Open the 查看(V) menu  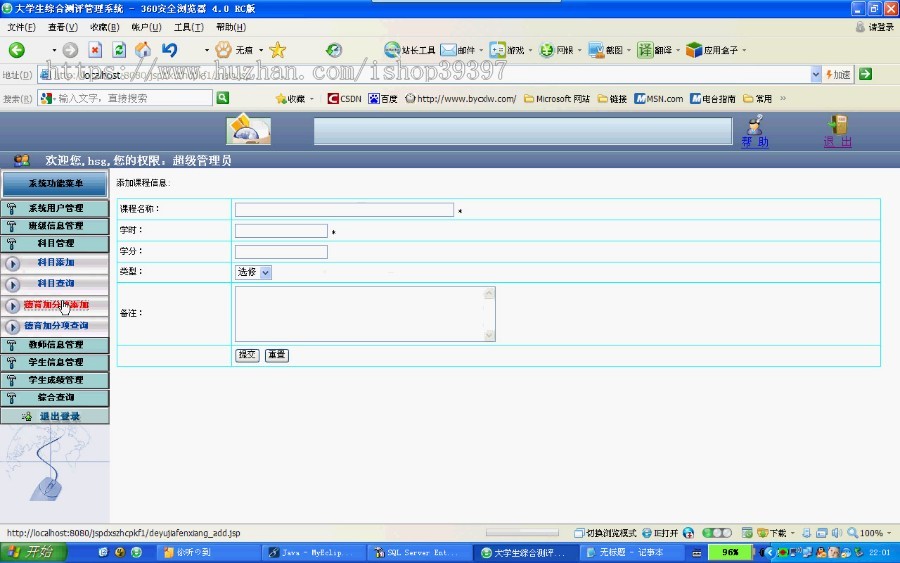pos(63,27)
